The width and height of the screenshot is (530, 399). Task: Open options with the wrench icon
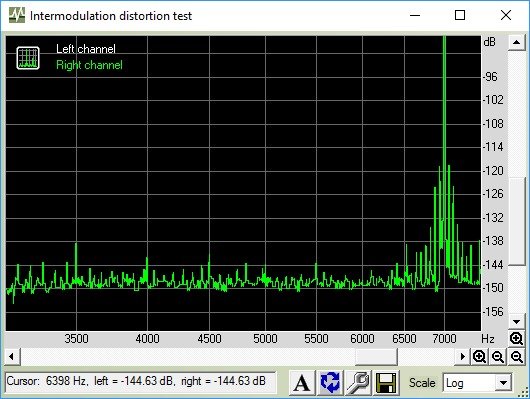358,383
